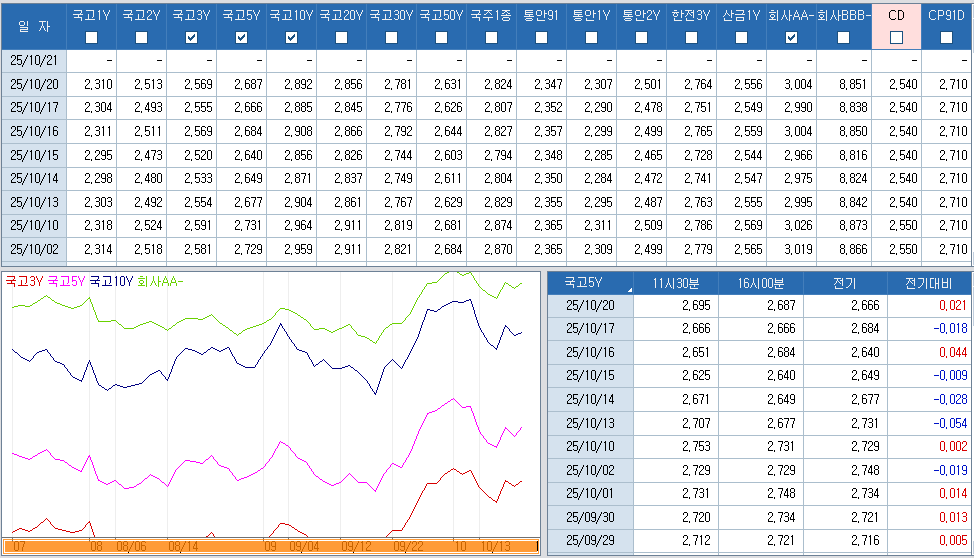This screenshot has height=558, width=974.
Task: Click the 16시00분 column header
Action: pyautogui.click(x=760, y=282)
